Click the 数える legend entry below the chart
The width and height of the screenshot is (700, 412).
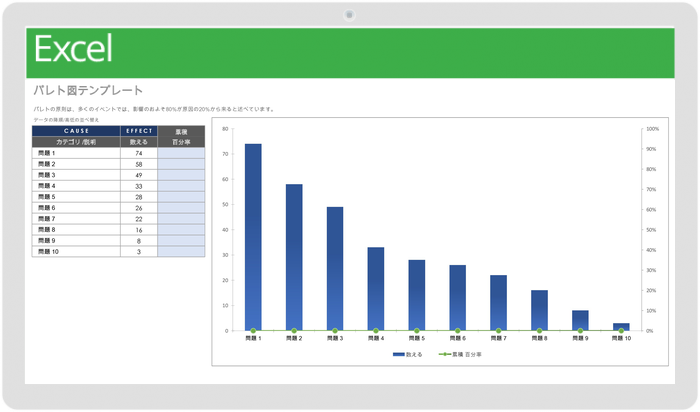pos(407,354)
